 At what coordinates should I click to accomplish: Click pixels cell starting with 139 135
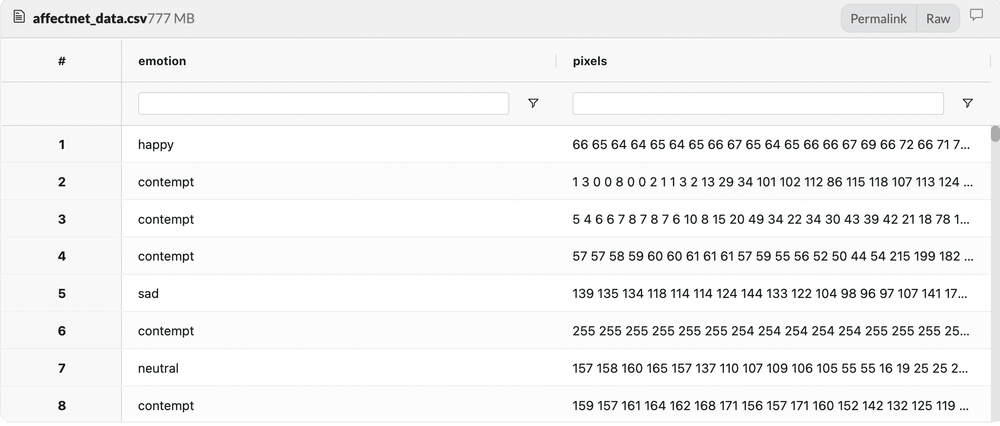pyautogui.click(x=770, y=294)
